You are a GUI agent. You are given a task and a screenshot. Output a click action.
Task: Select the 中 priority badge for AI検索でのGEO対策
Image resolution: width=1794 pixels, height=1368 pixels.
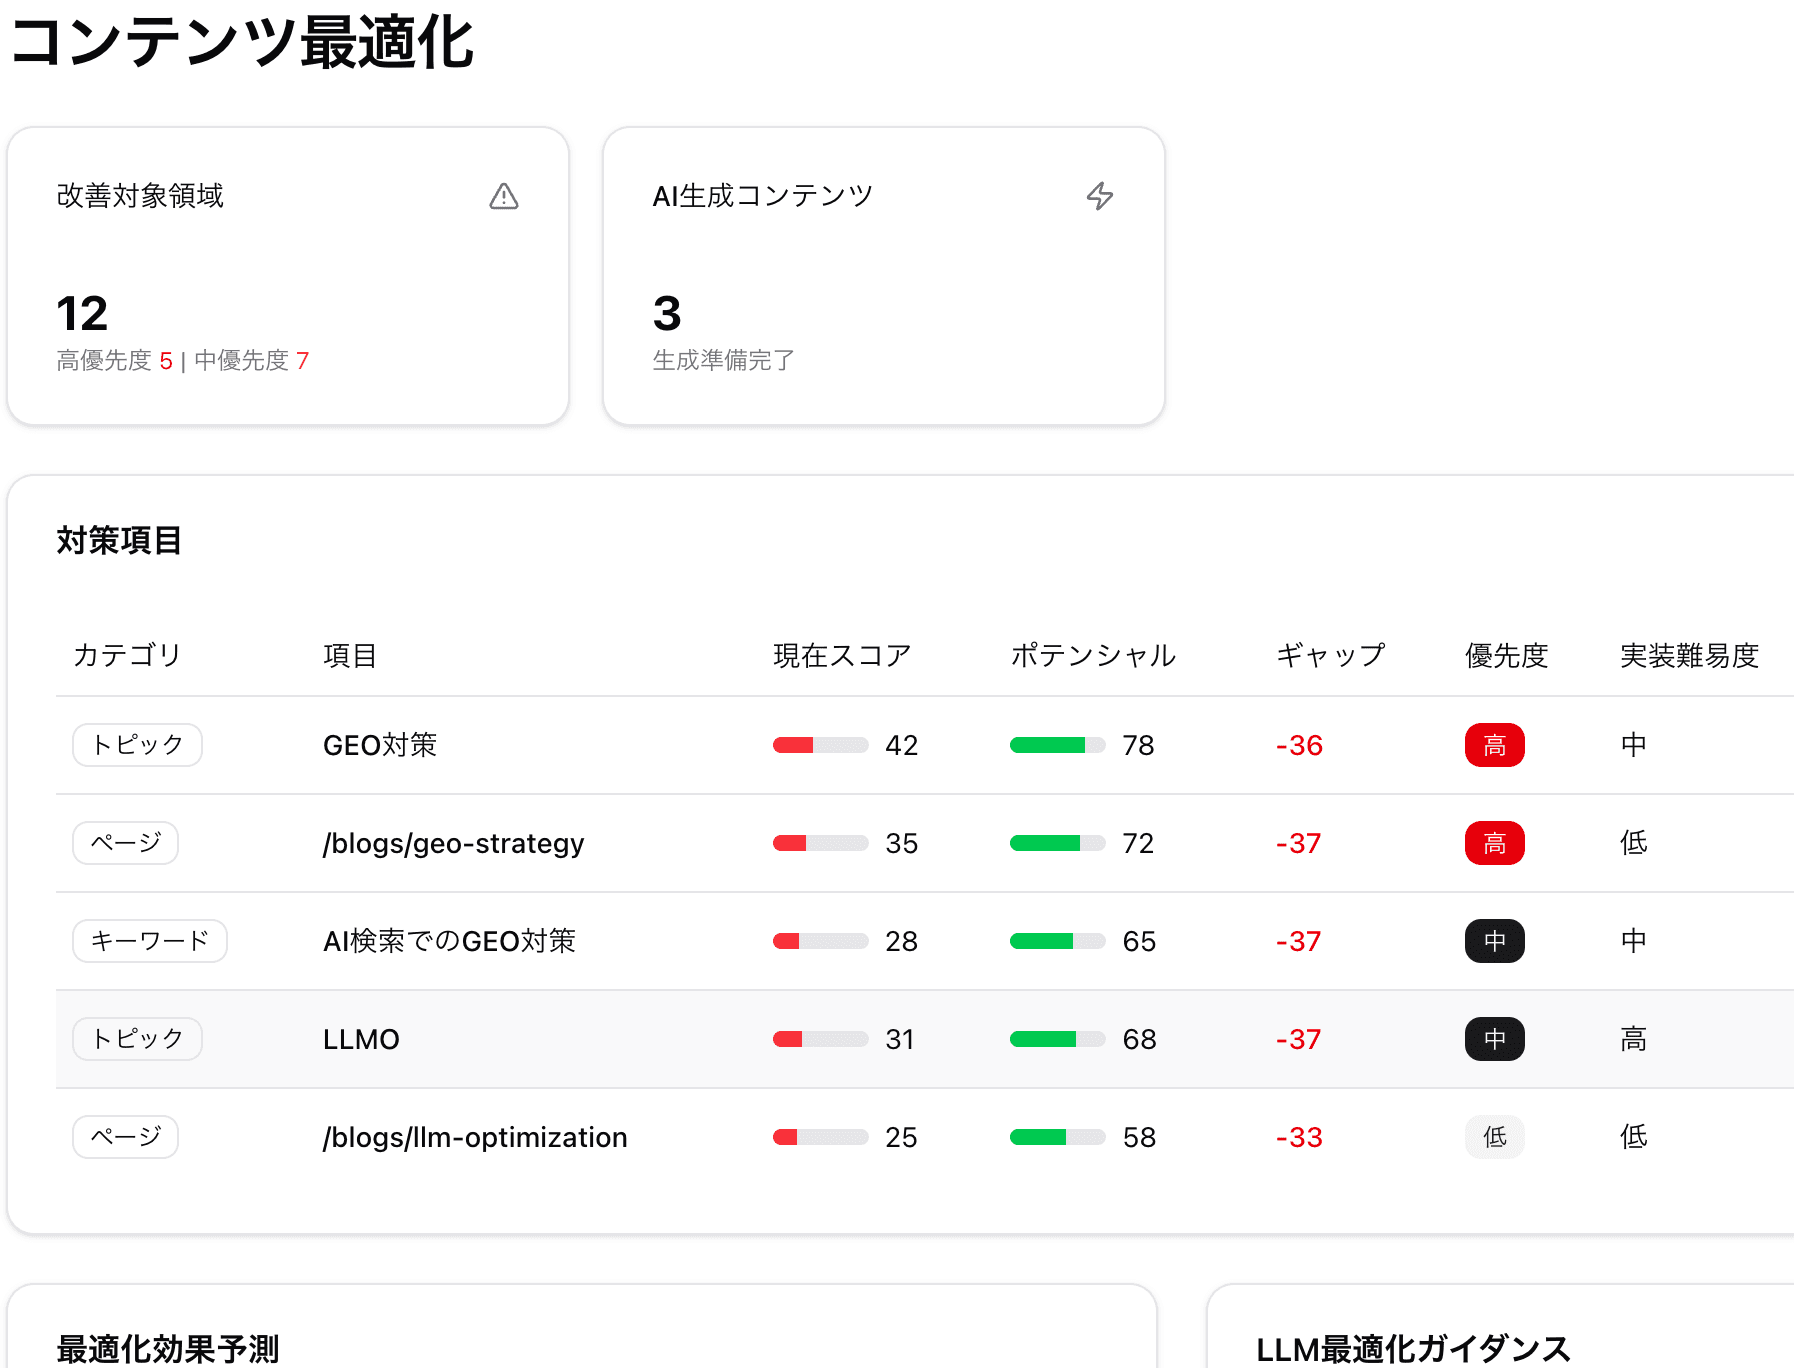pyautogui.click(x=1494, y=940)
